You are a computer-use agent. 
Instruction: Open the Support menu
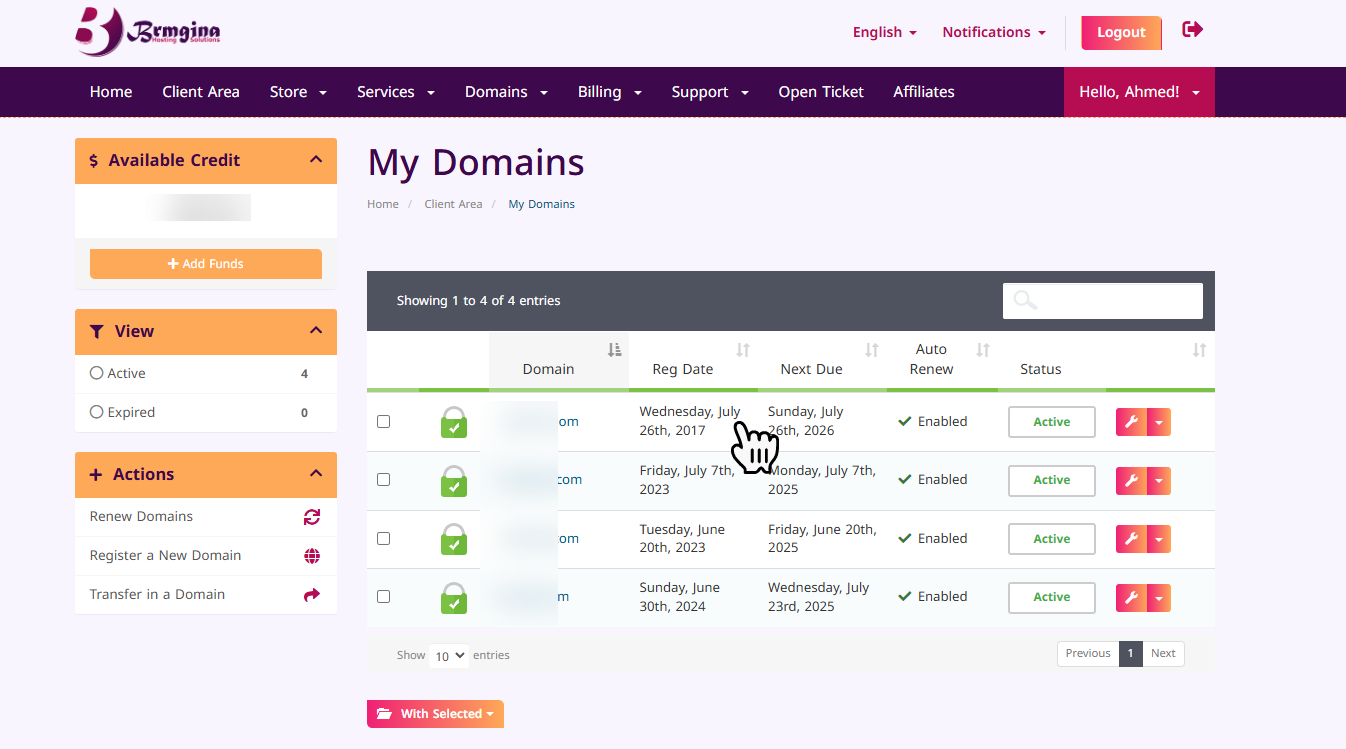click(x=710, y=92)
